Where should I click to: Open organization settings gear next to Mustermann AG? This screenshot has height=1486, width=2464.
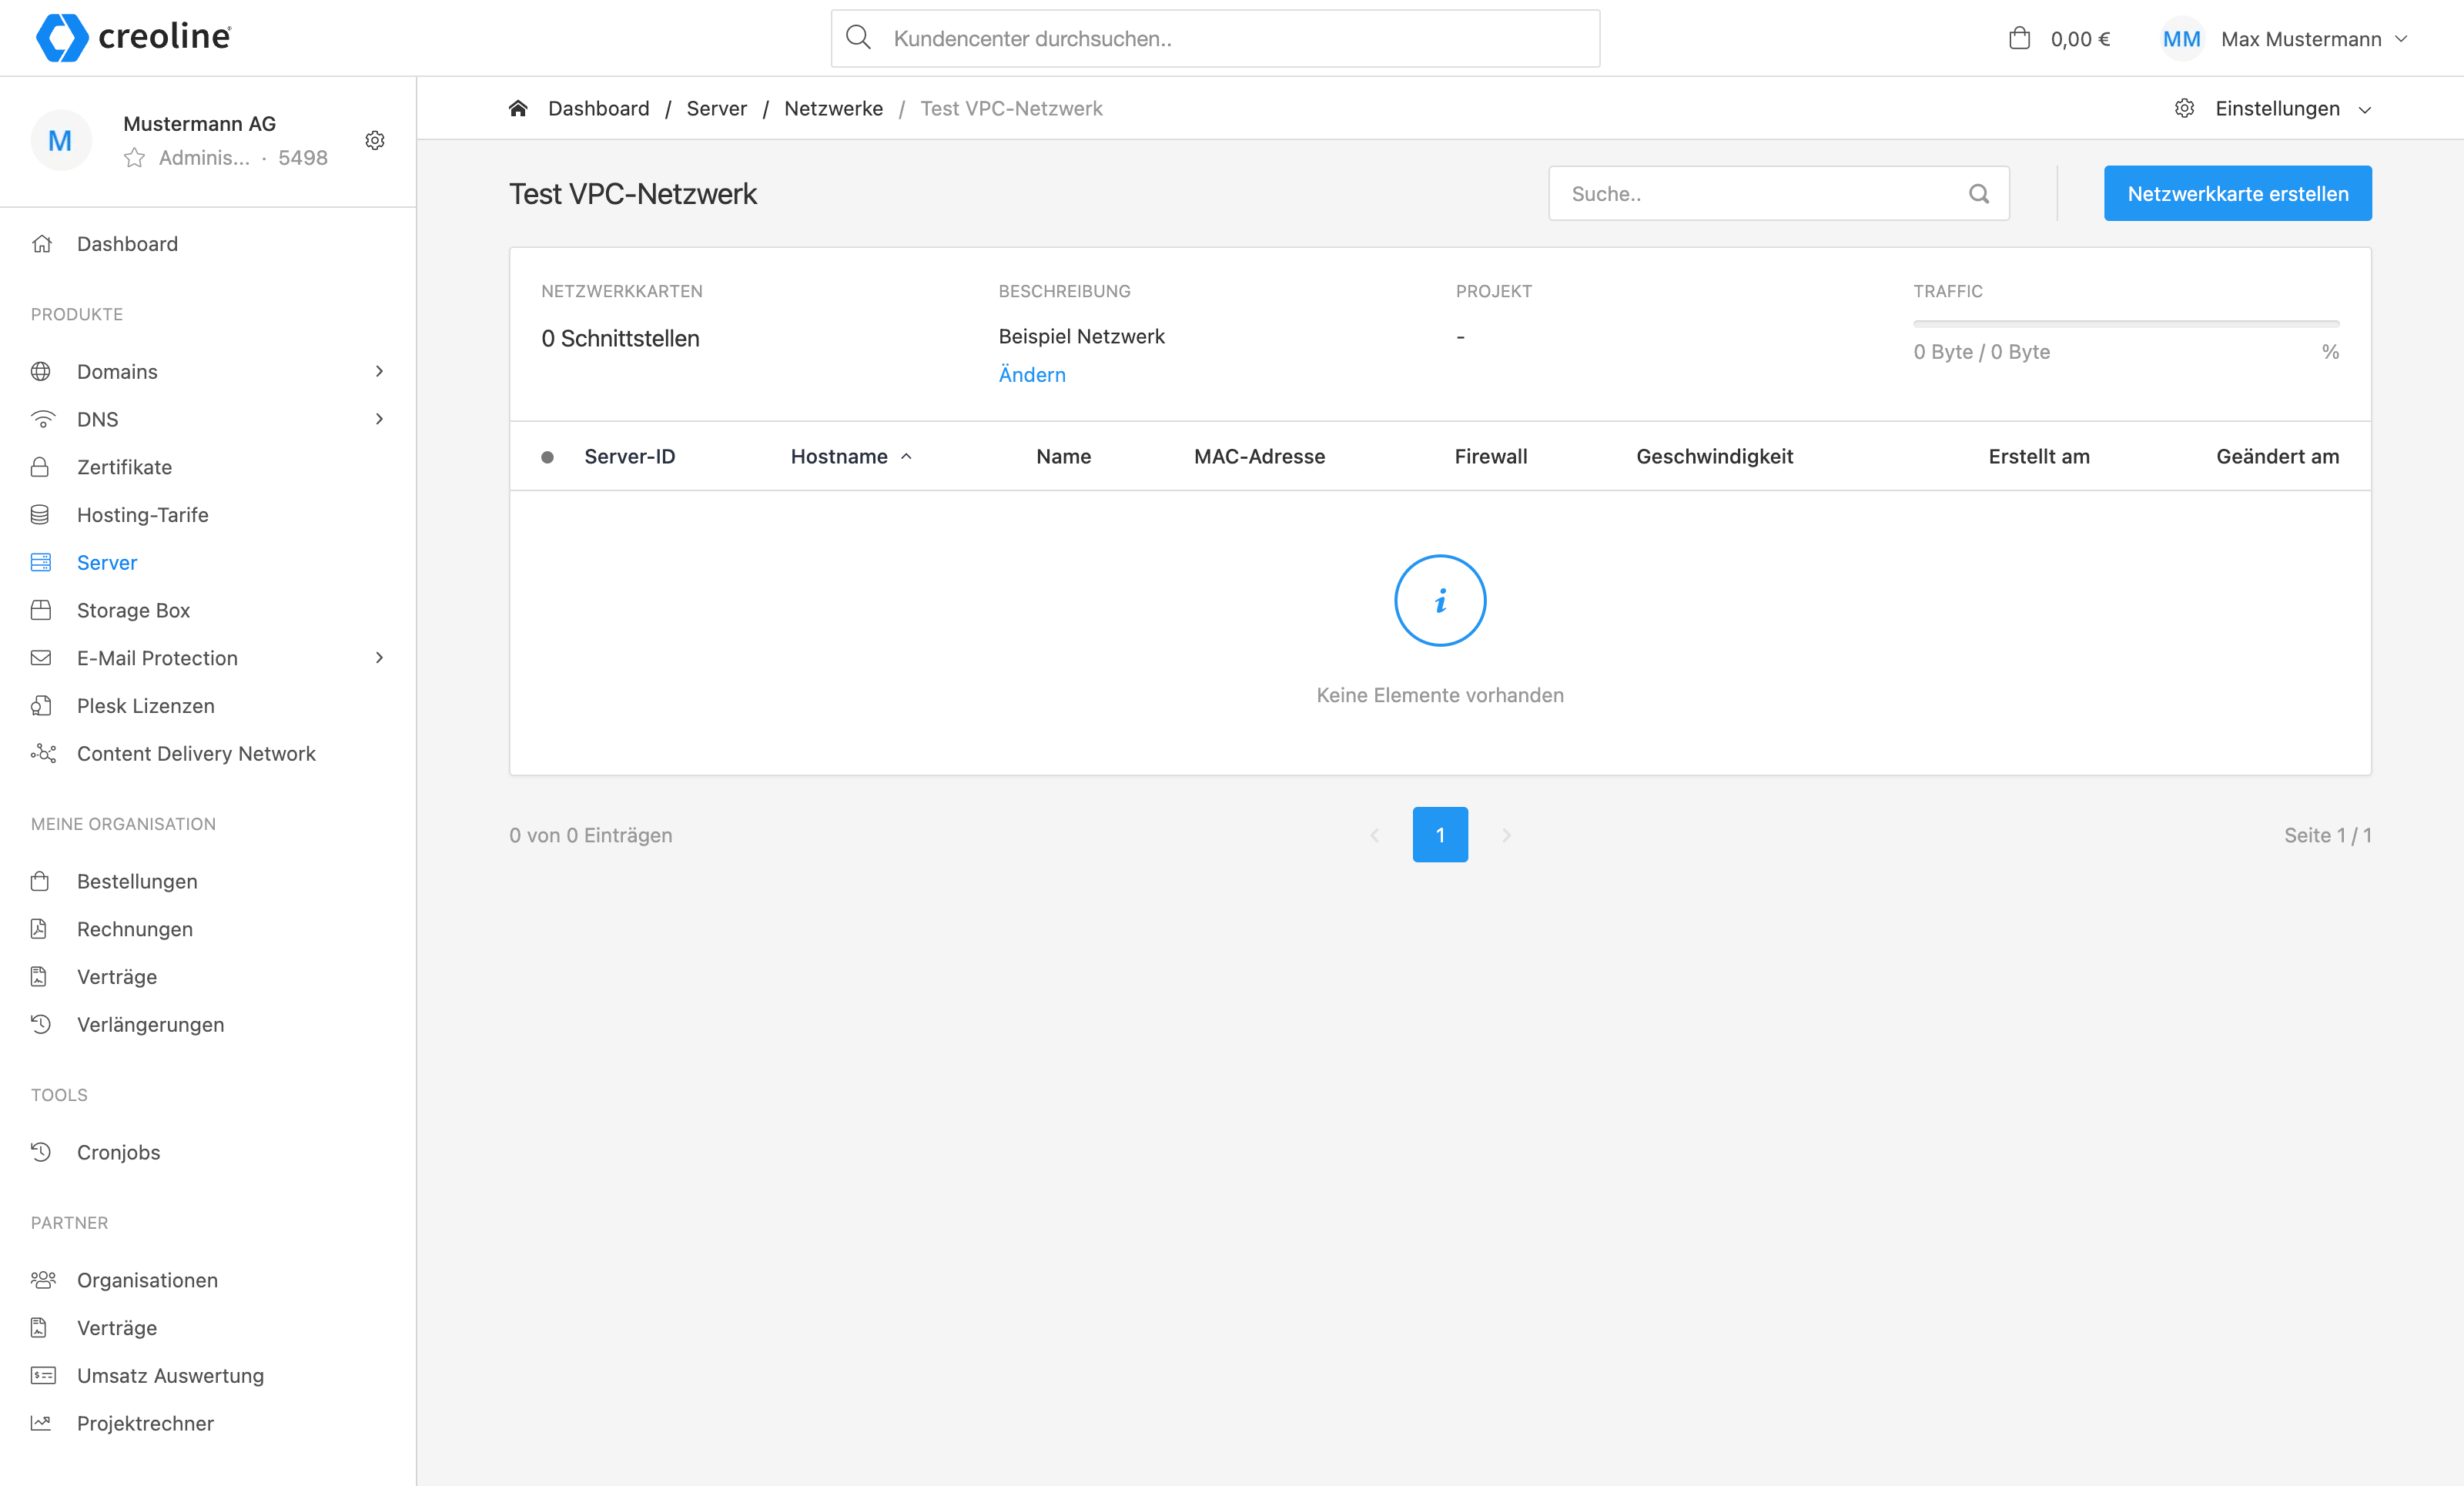coord(375,140)
